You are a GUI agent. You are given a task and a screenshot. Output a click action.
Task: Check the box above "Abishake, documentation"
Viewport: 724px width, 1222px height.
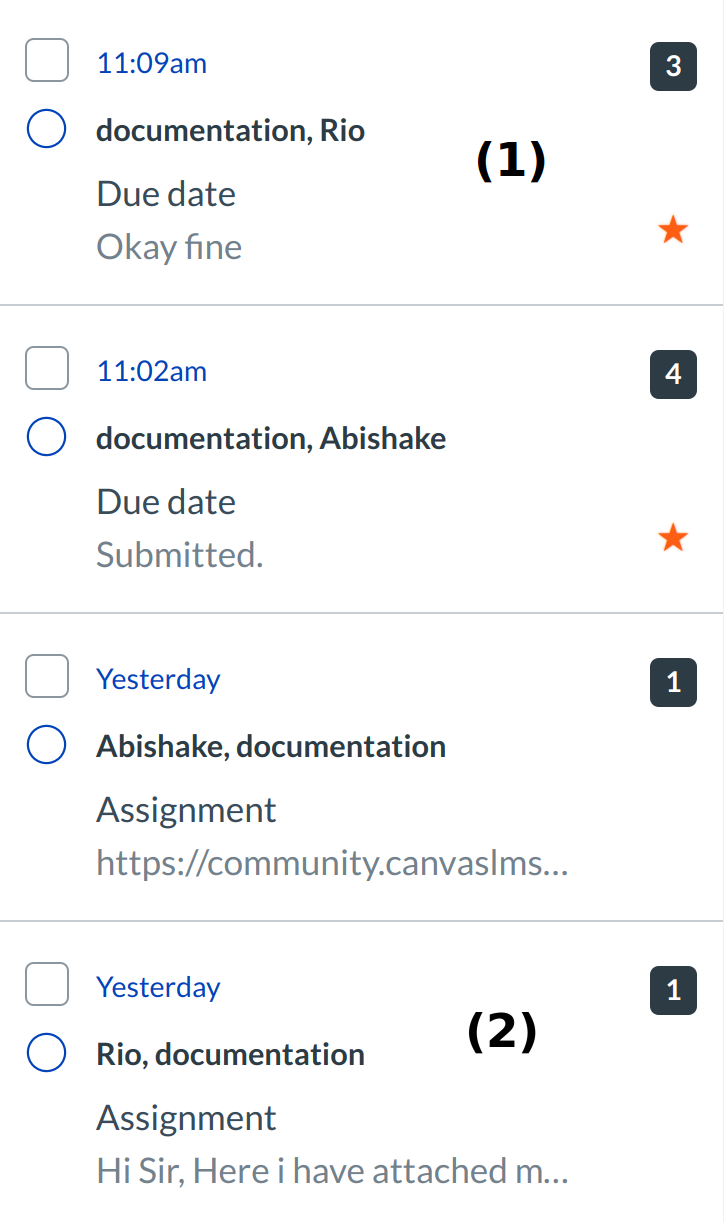tap(47, 677)
